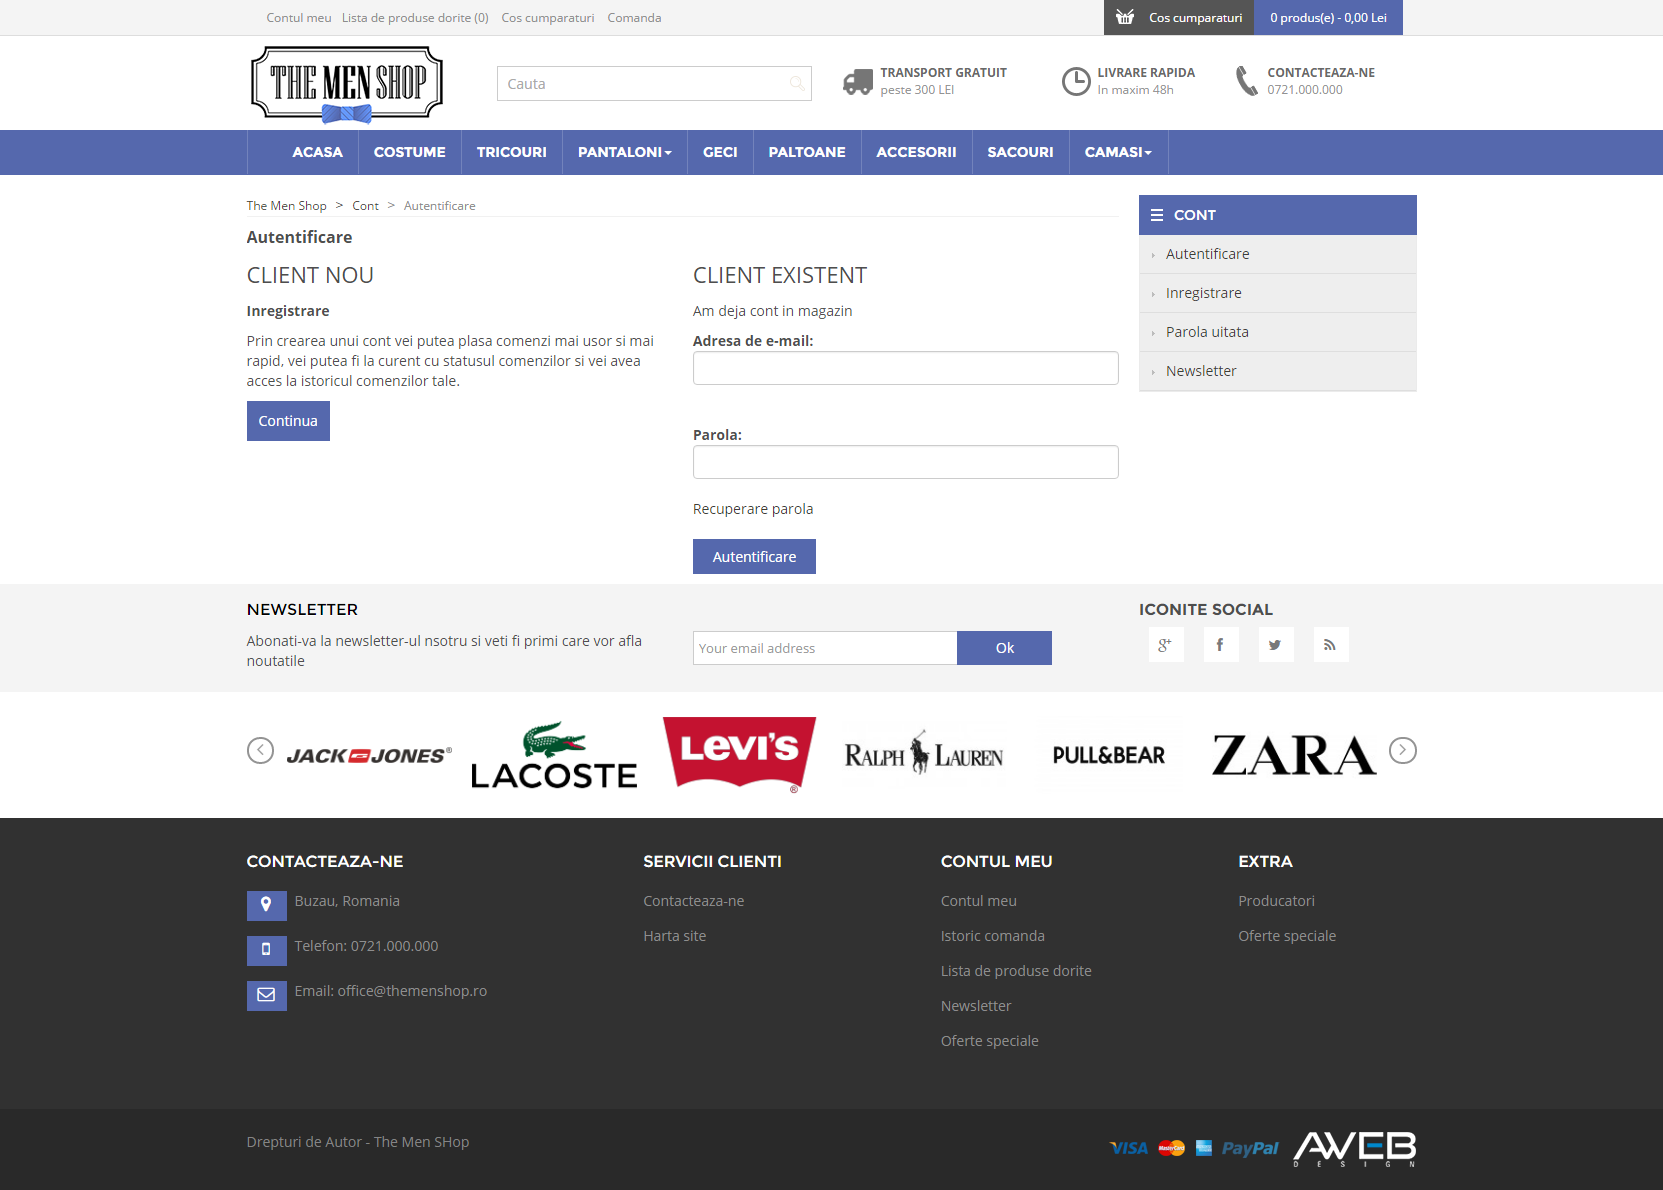Viewport: 1663px width, 1190px height.
Task: Open the COSTUME menu category
Action: [x=409, y=152]
